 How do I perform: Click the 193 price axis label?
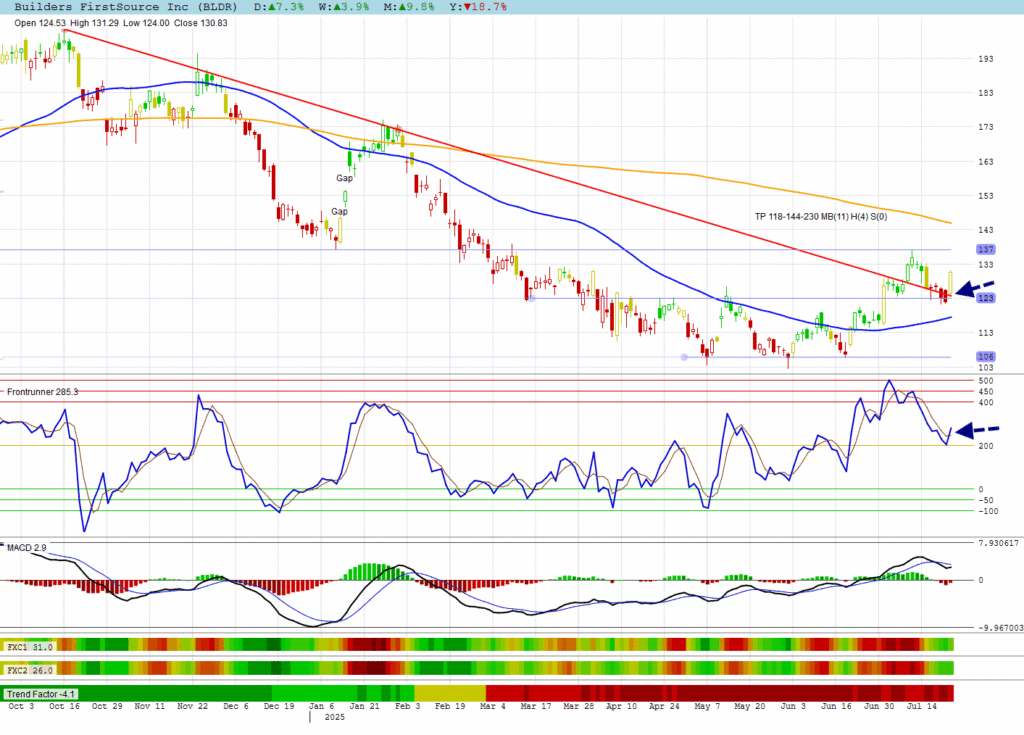985,59
